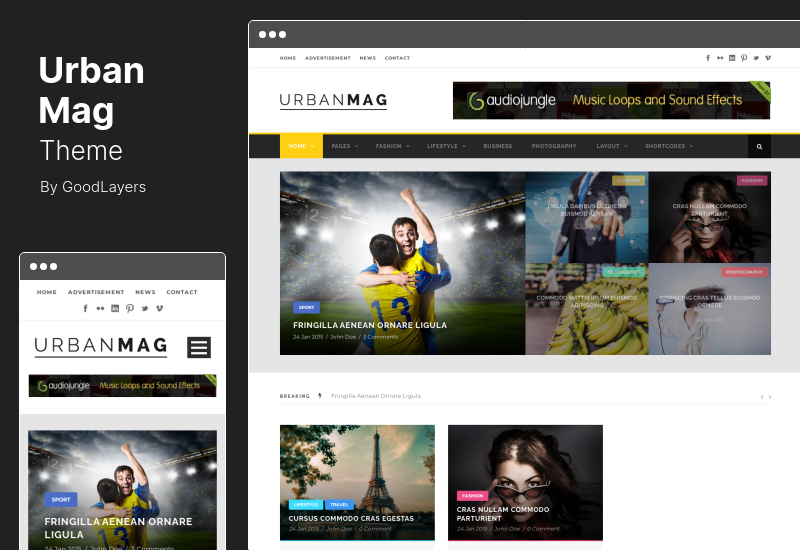
Task: Click the URBANMAG logo in mobile preview
Action: 101,346
